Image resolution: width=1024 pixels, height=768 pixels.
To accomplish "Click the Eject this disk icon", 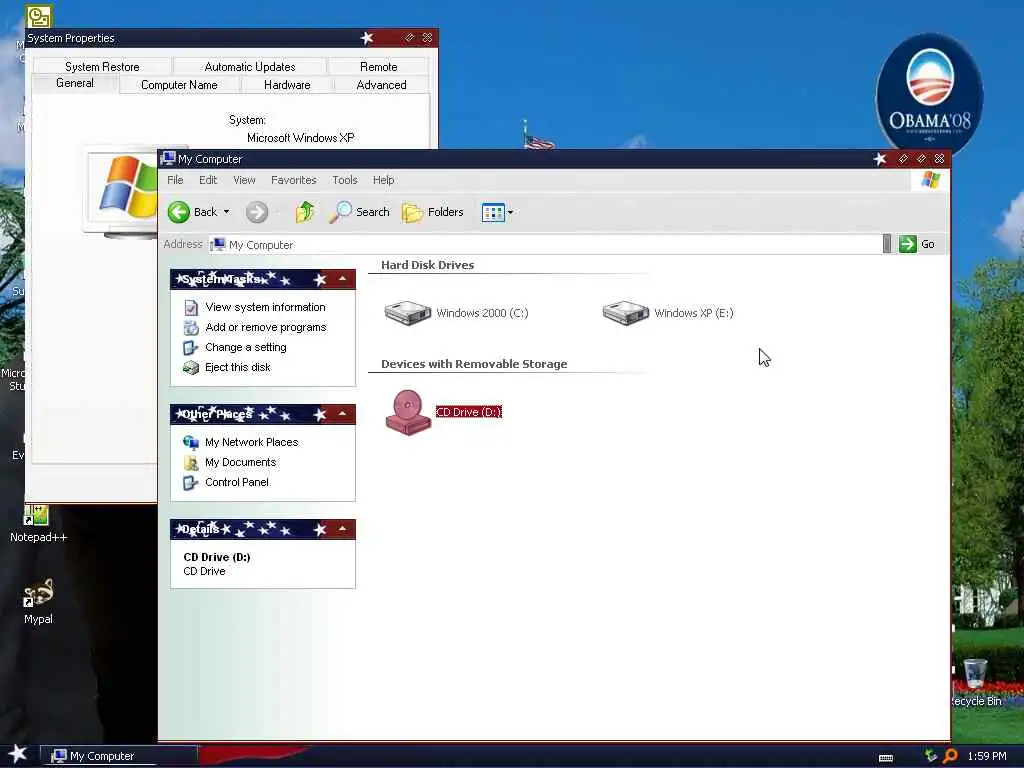I will coord(191,368).
